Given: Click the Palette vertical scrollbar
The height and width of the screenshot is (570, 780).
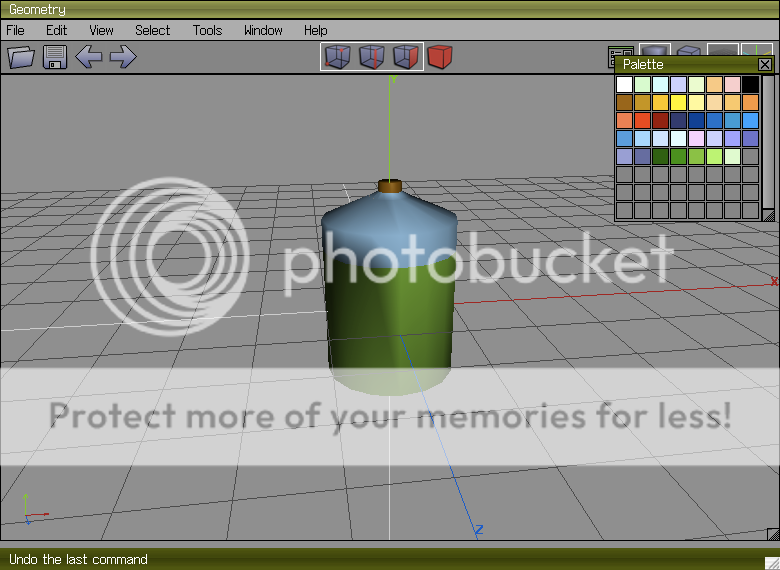Looking at the screenshot, I should (x=769, y=142).
